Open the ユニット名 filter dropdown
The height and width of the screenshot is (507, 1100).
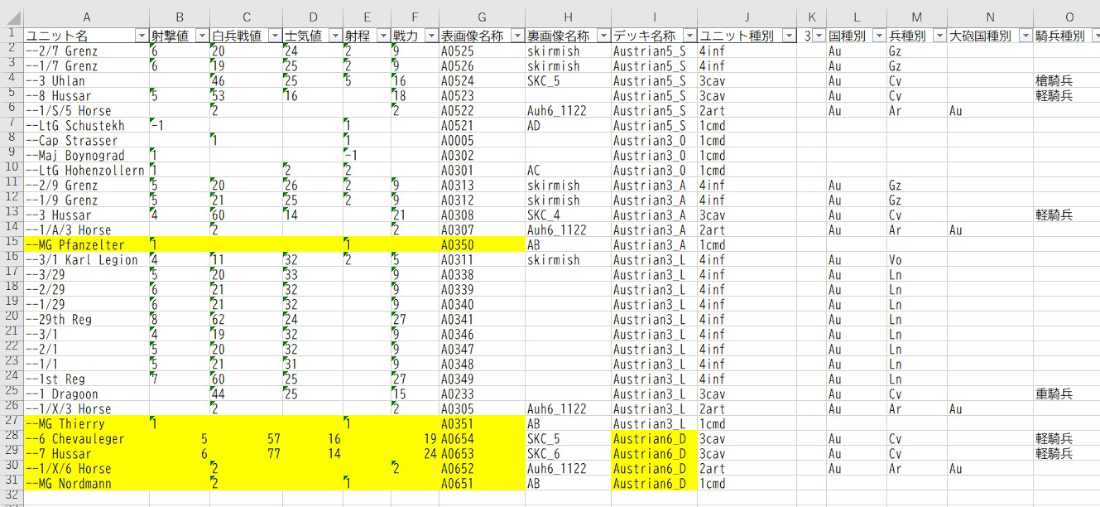pos(140,36)
